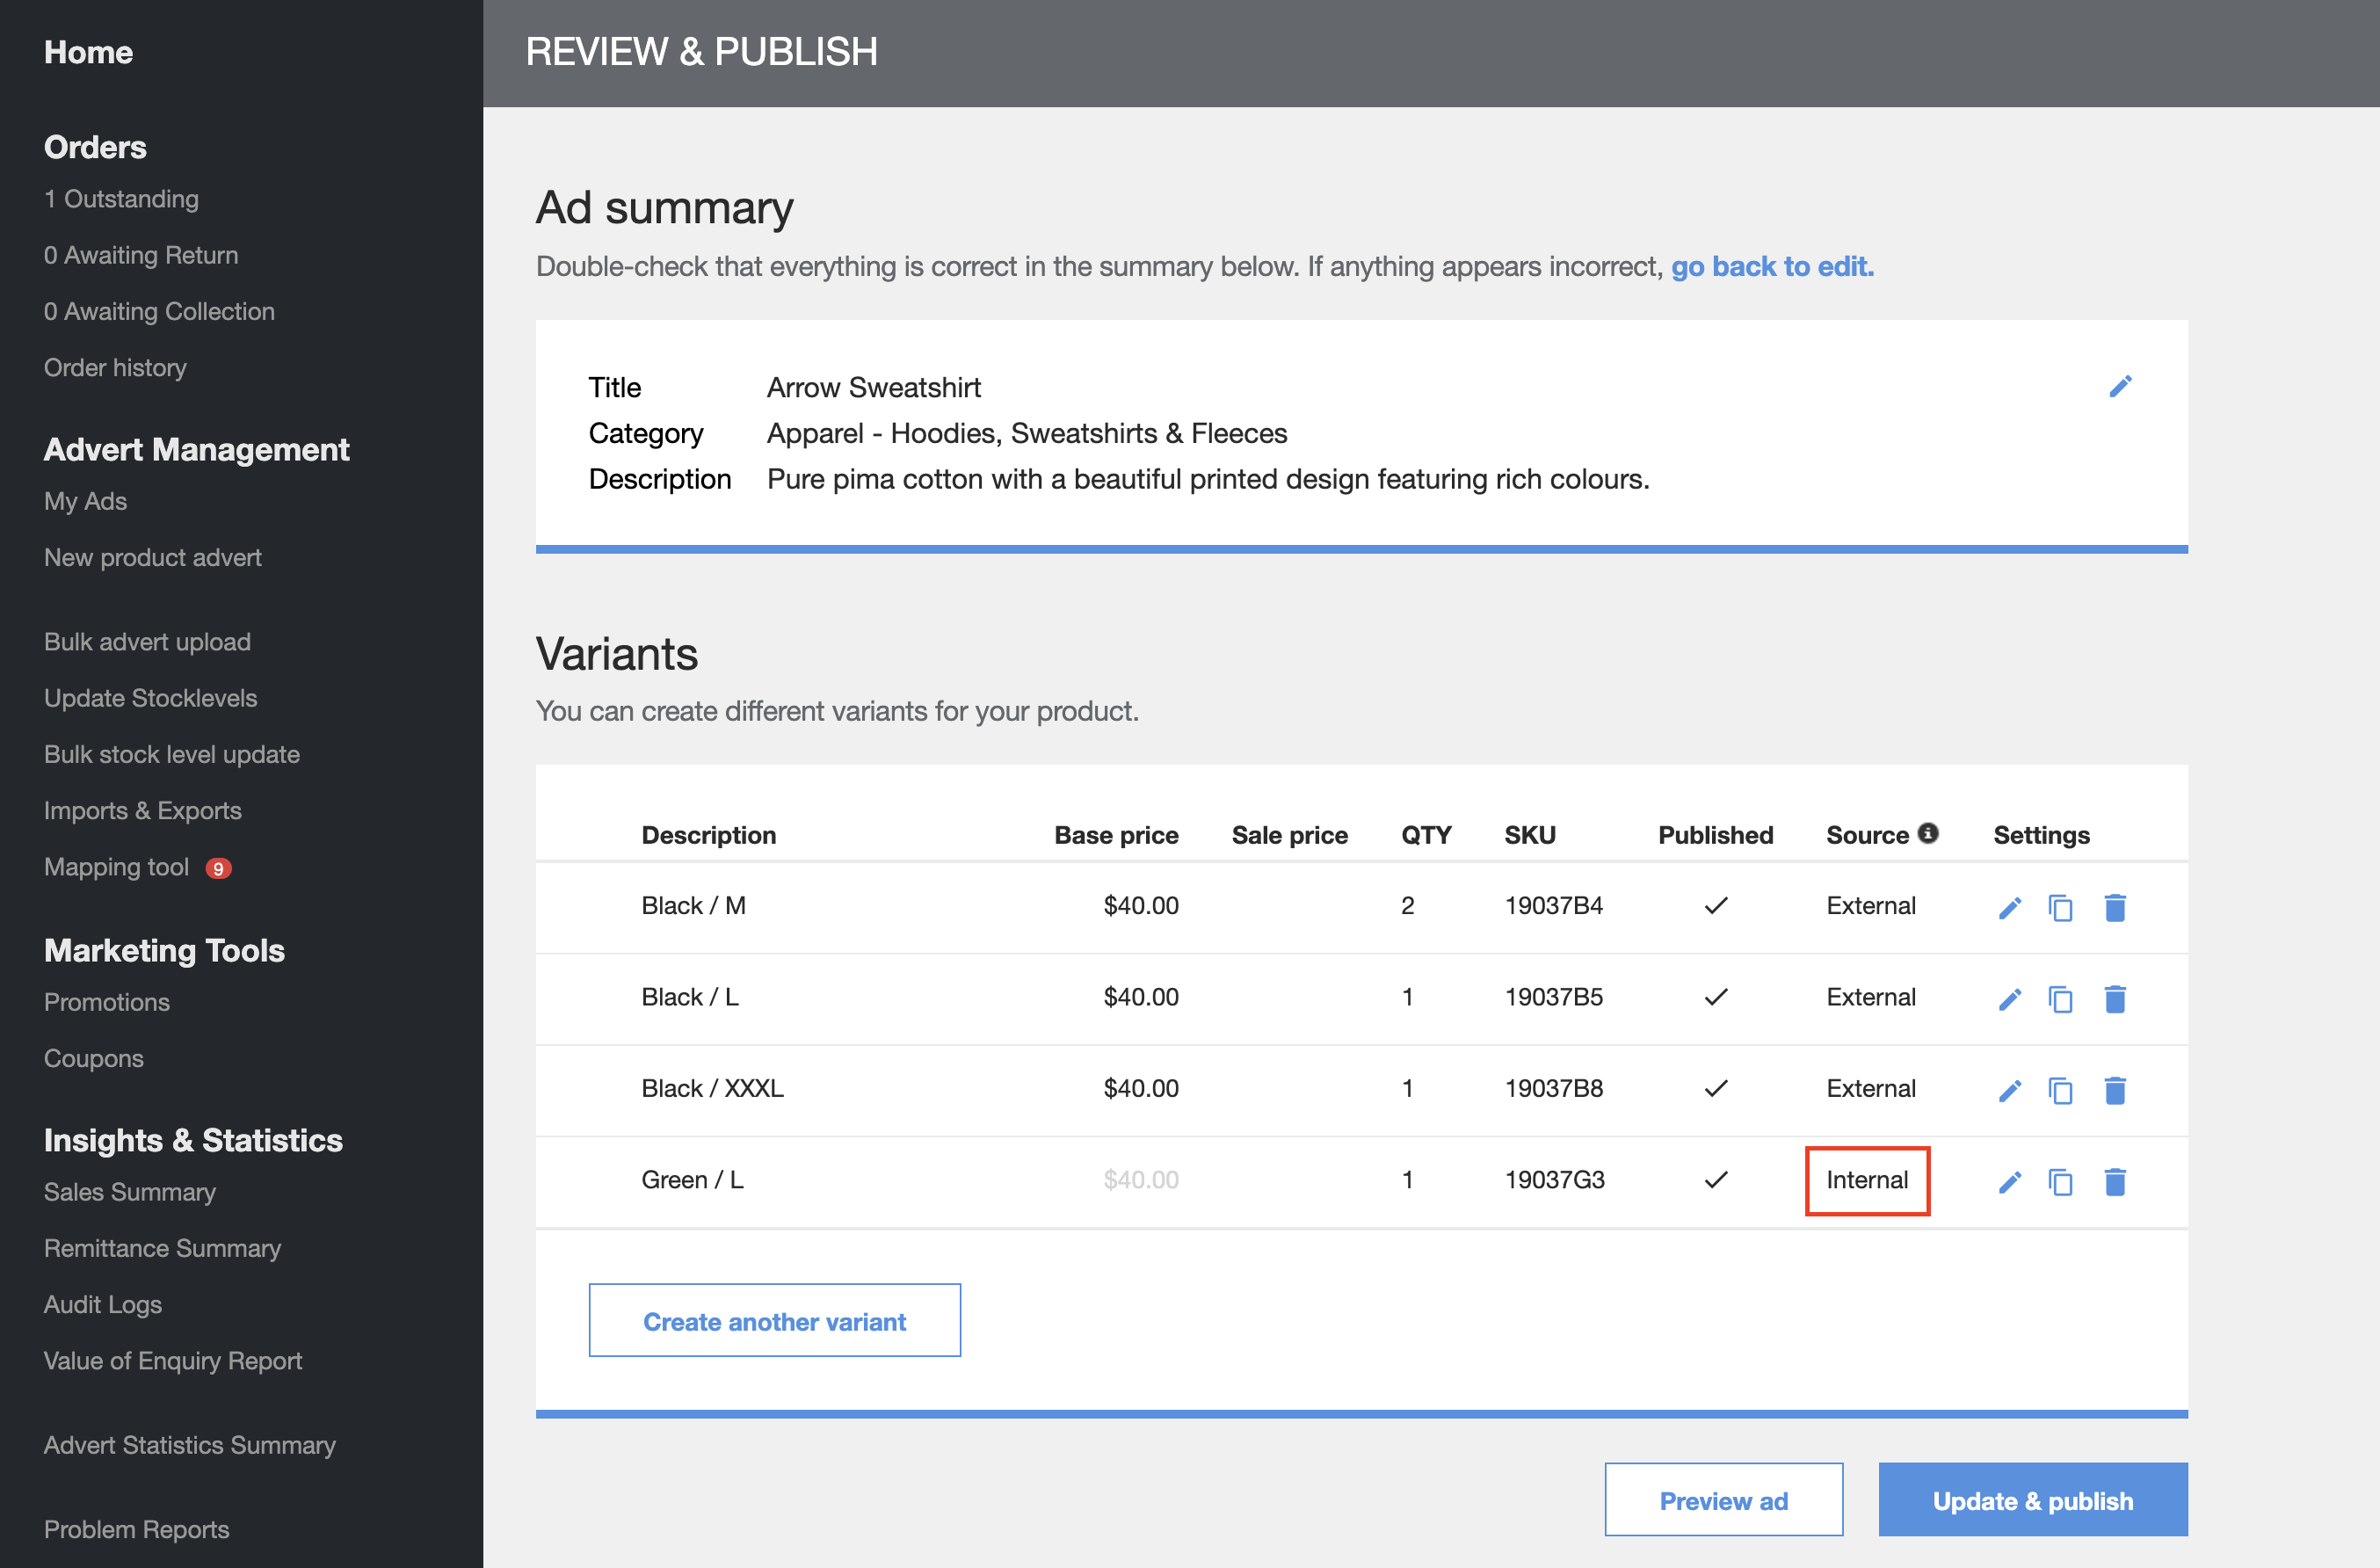2380x1568 pixels.
Task: Open Audit Logs
Action: (x=102, y=1304)
